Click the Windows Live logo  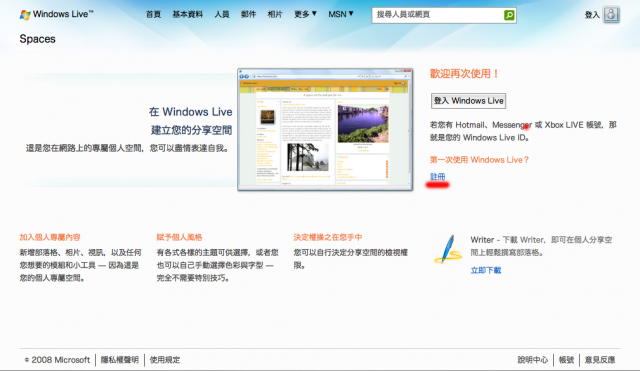click(56, 14)
